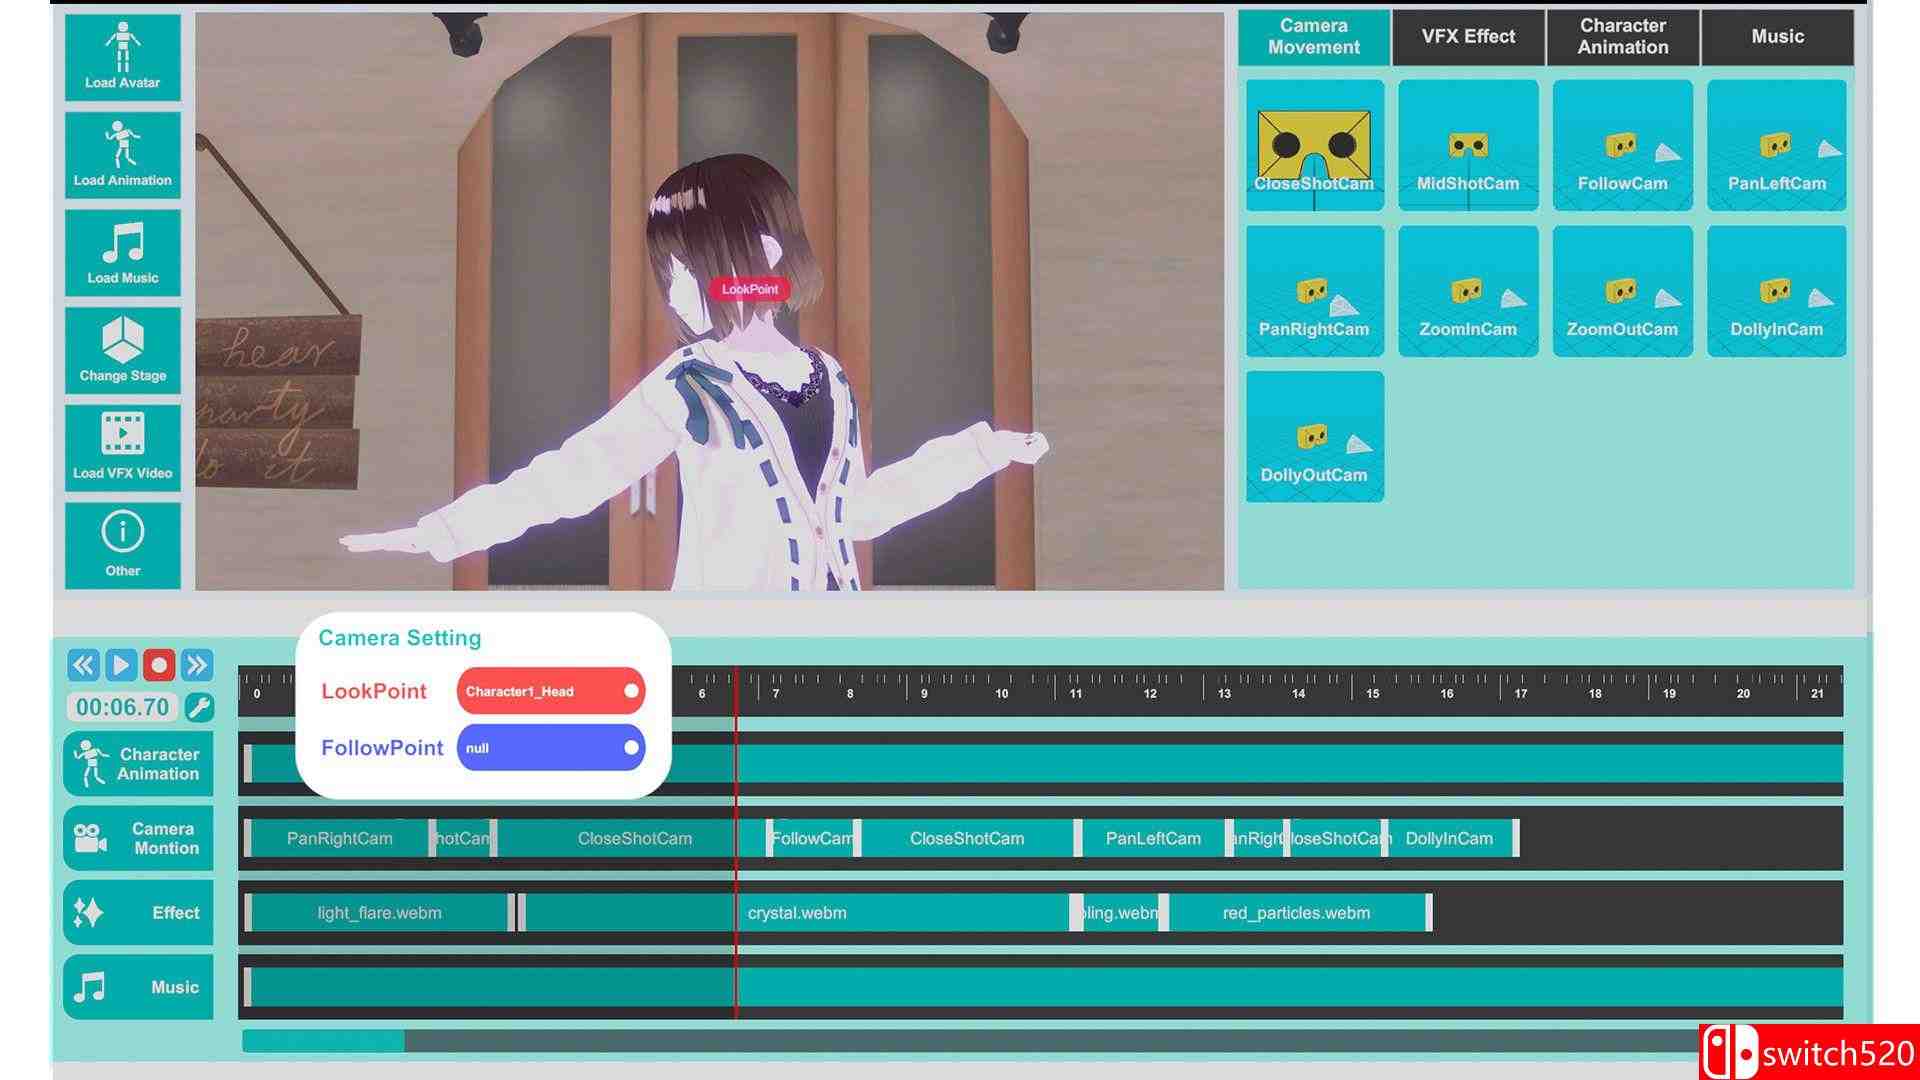
Task: Open the LookPoint Character1_Head selector
Action: tap(550, 691)
